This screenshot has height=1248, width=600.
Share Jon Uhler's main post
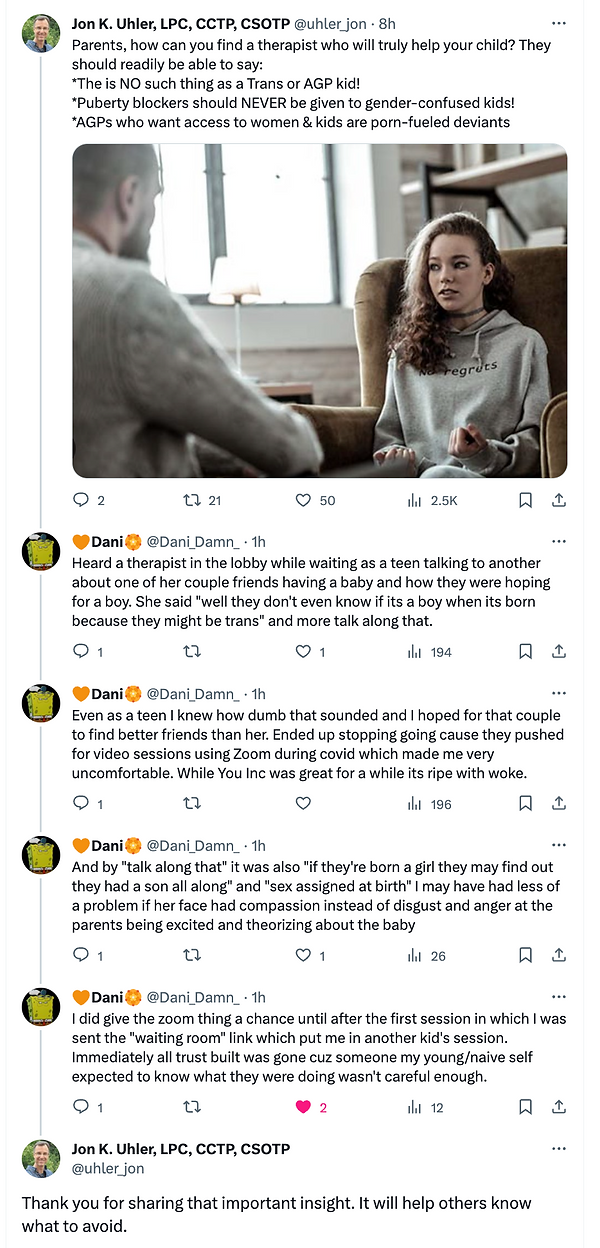[559, 500]
